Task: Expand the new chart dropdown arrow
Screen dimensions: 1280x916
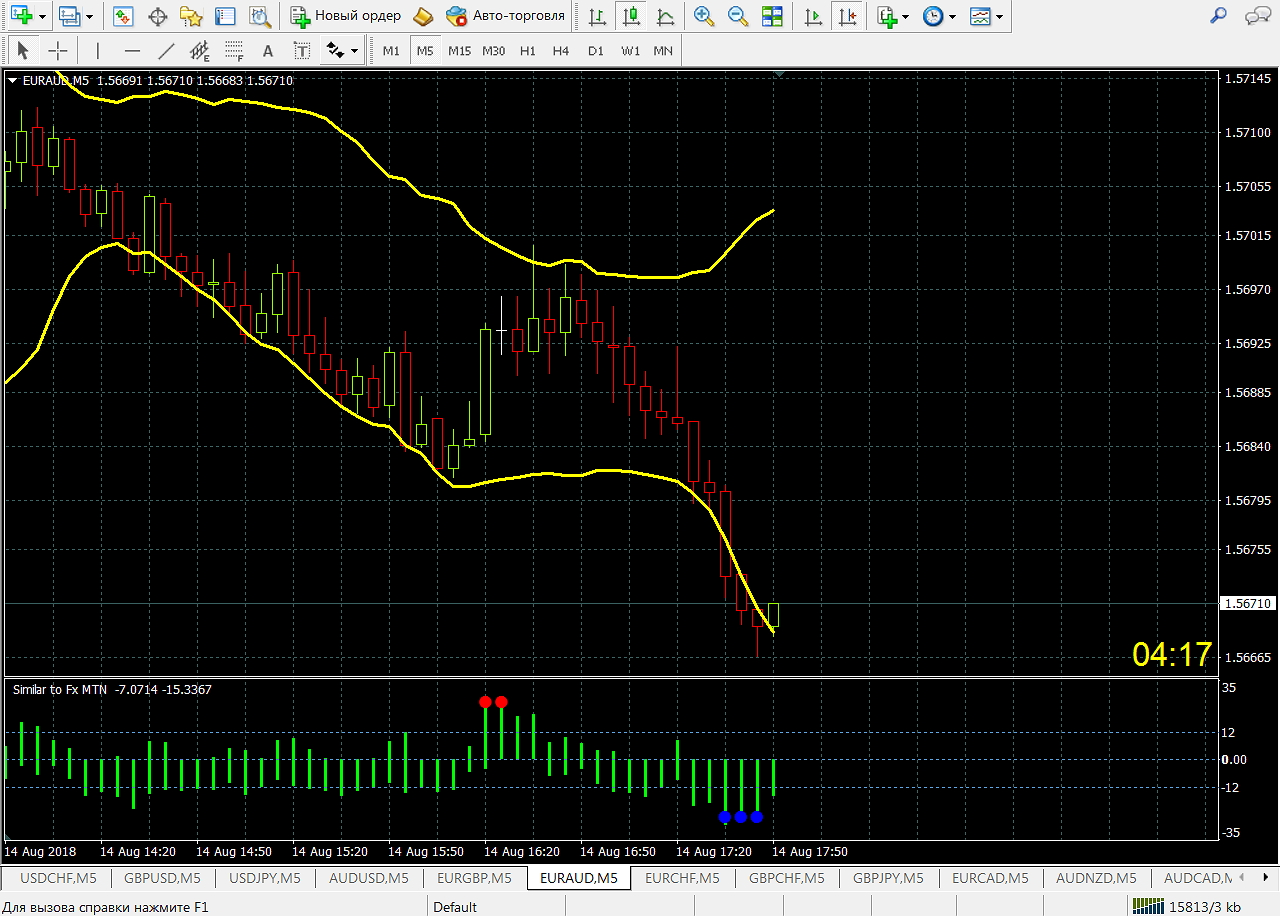Action: point(42,16)
